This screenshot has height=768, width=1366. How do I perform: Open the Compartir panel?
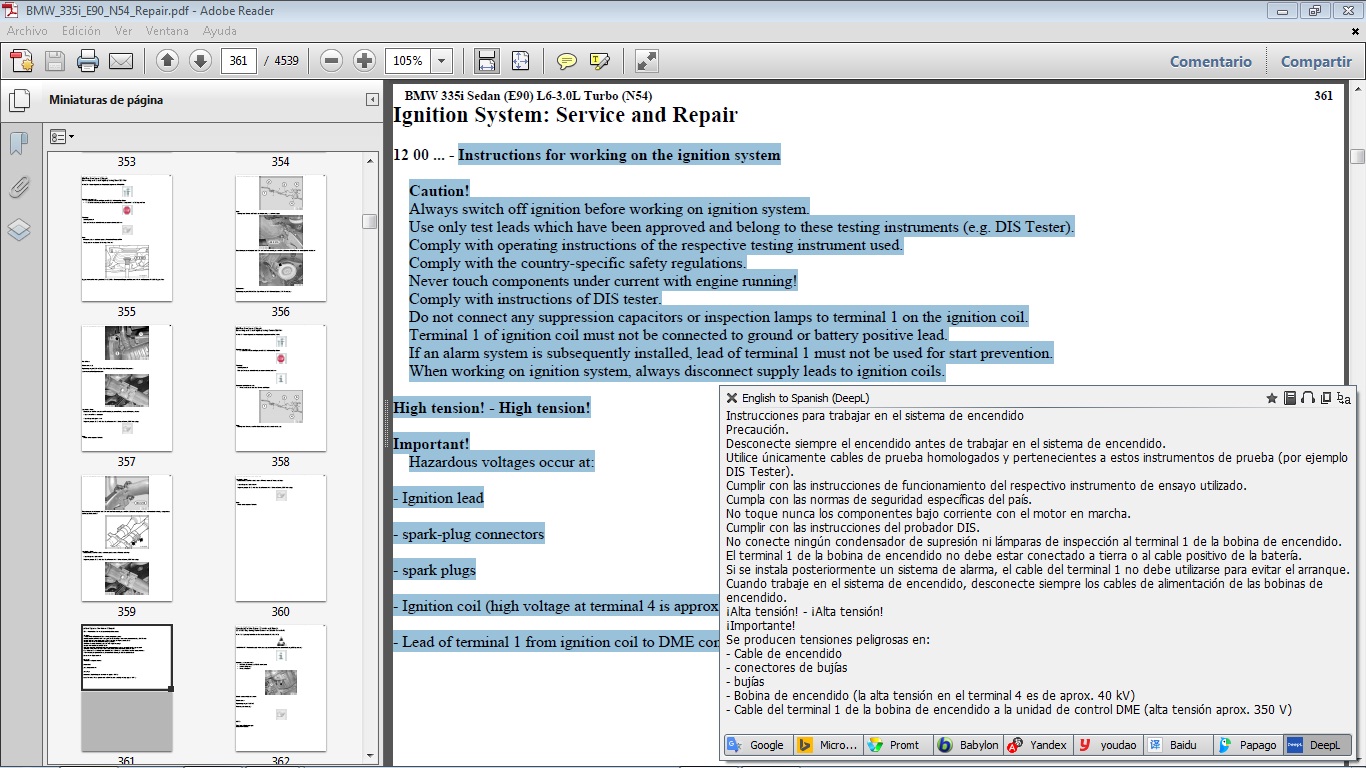pos(1316,61)
